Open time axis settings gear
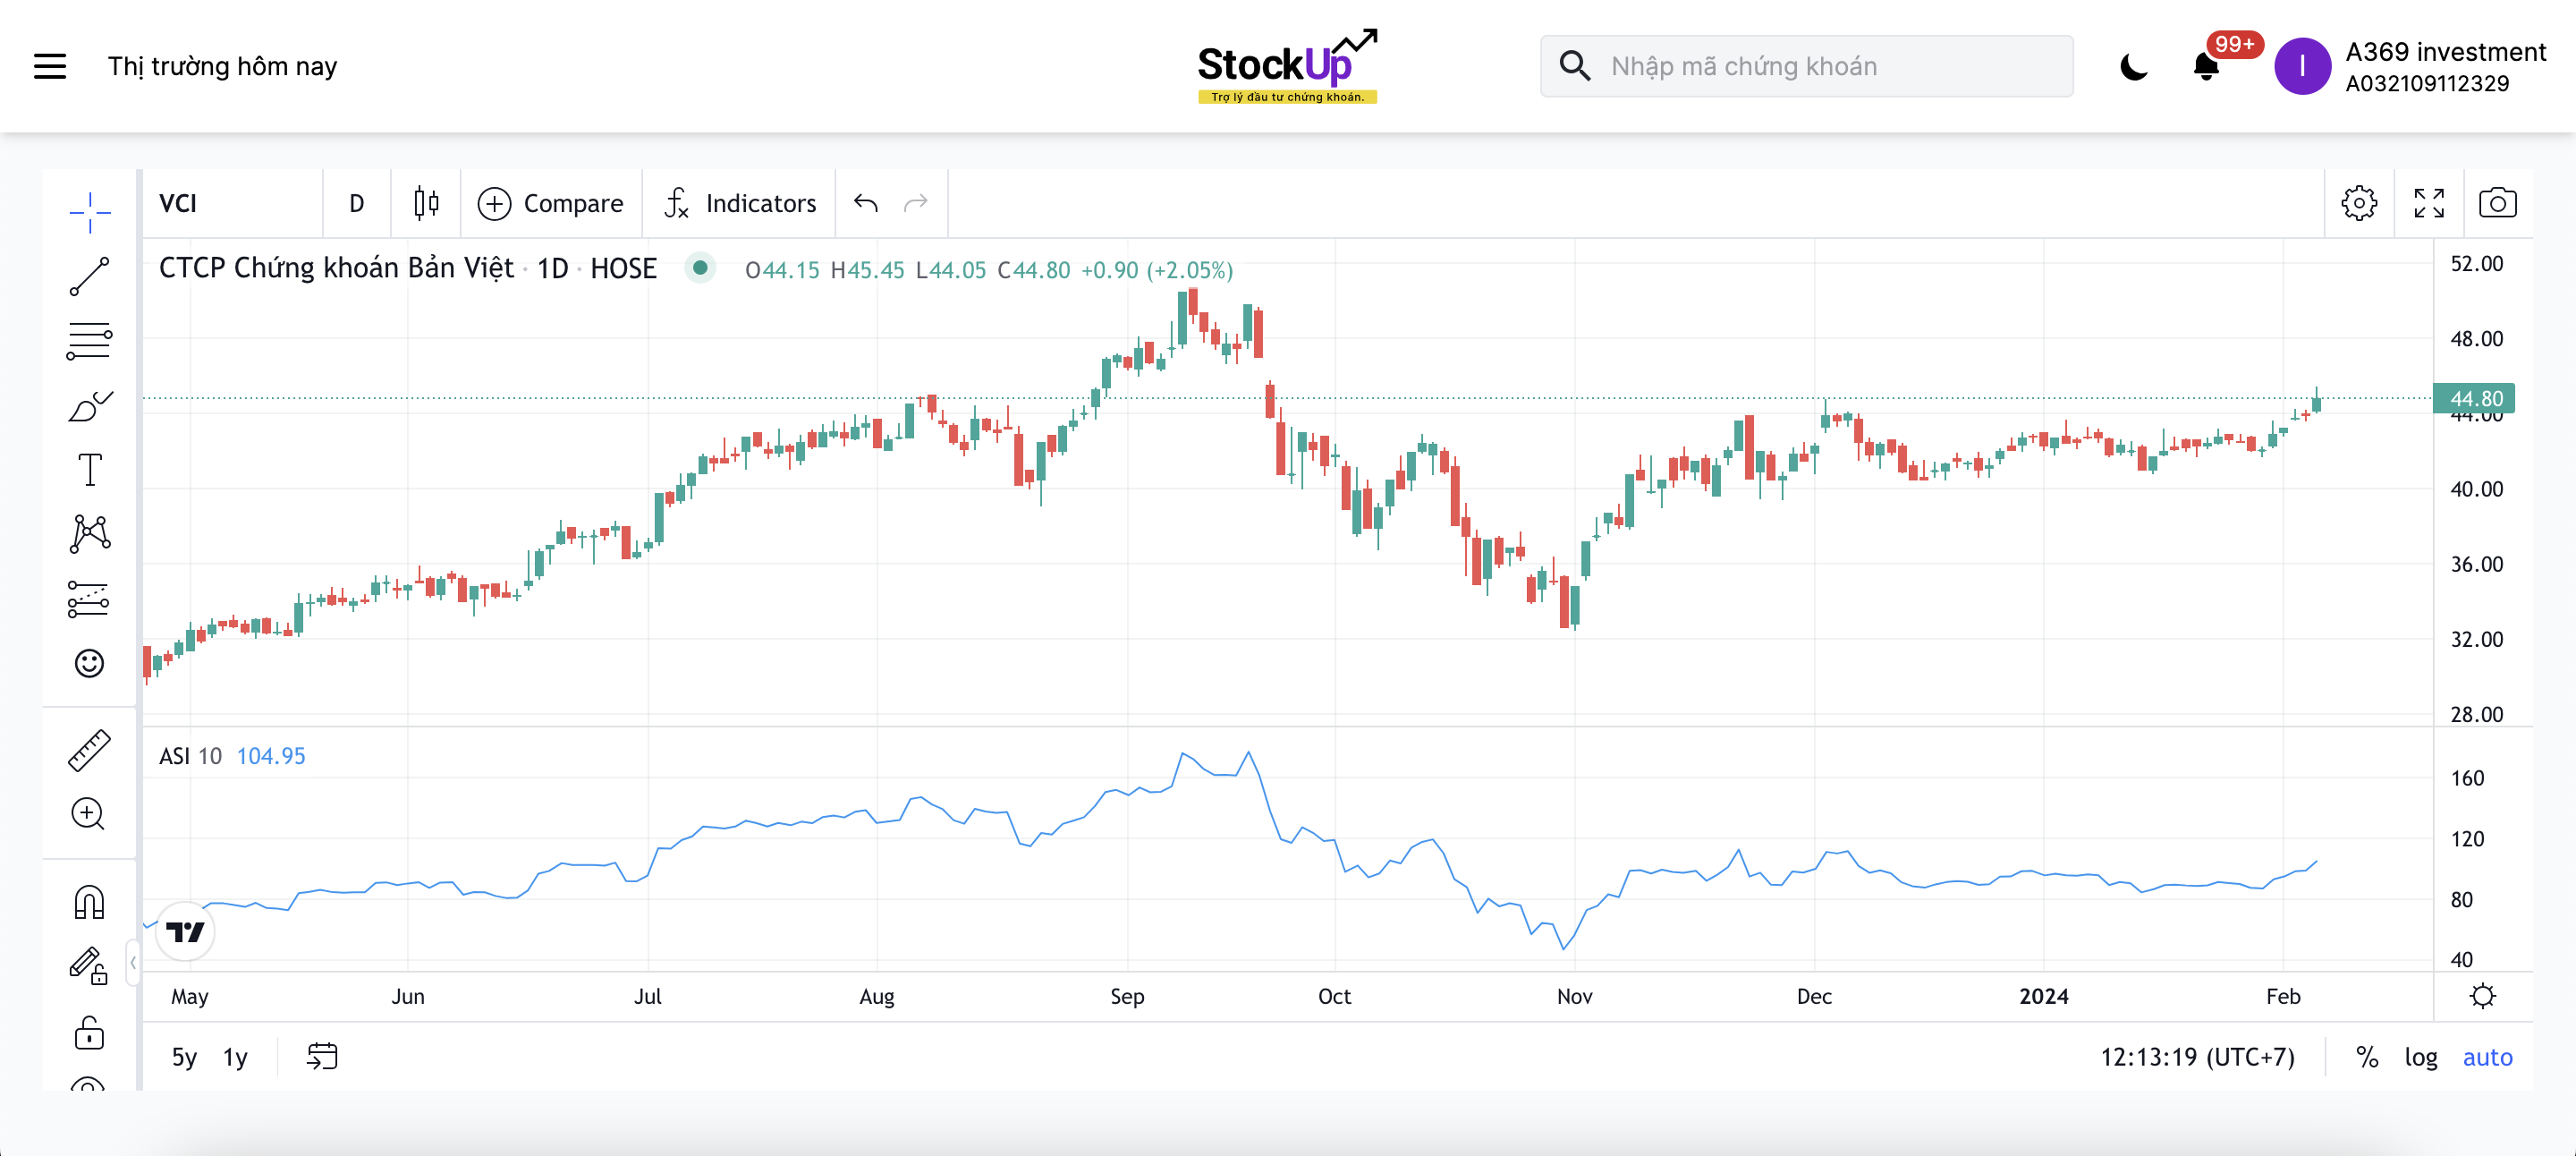 tap(2483, 996)
